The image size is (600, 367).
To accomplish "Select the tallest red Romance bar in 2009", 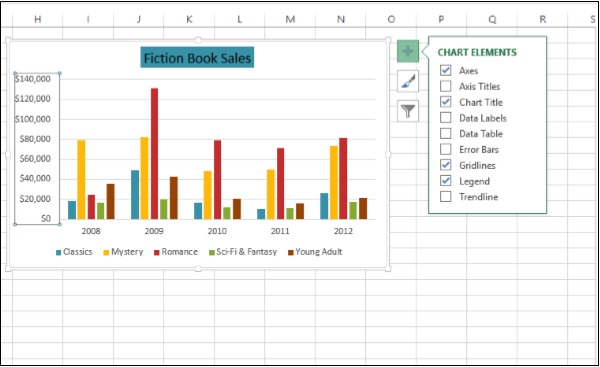I will pos(154,153).
